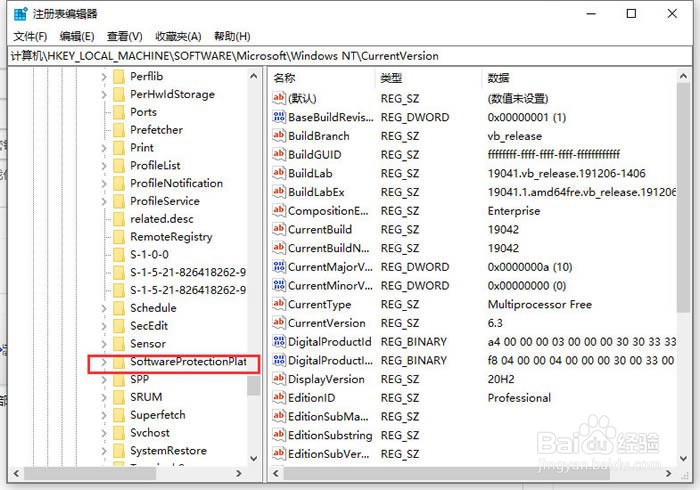Click the Professional data cell

519,398
